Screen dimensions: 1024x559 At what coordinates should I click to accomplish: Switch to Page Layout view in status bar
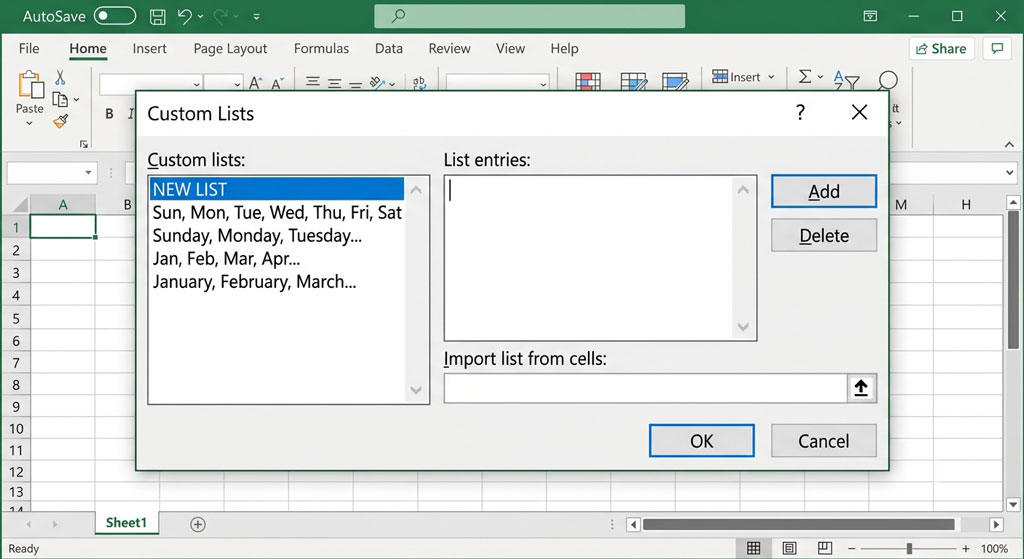click(790, 548)
